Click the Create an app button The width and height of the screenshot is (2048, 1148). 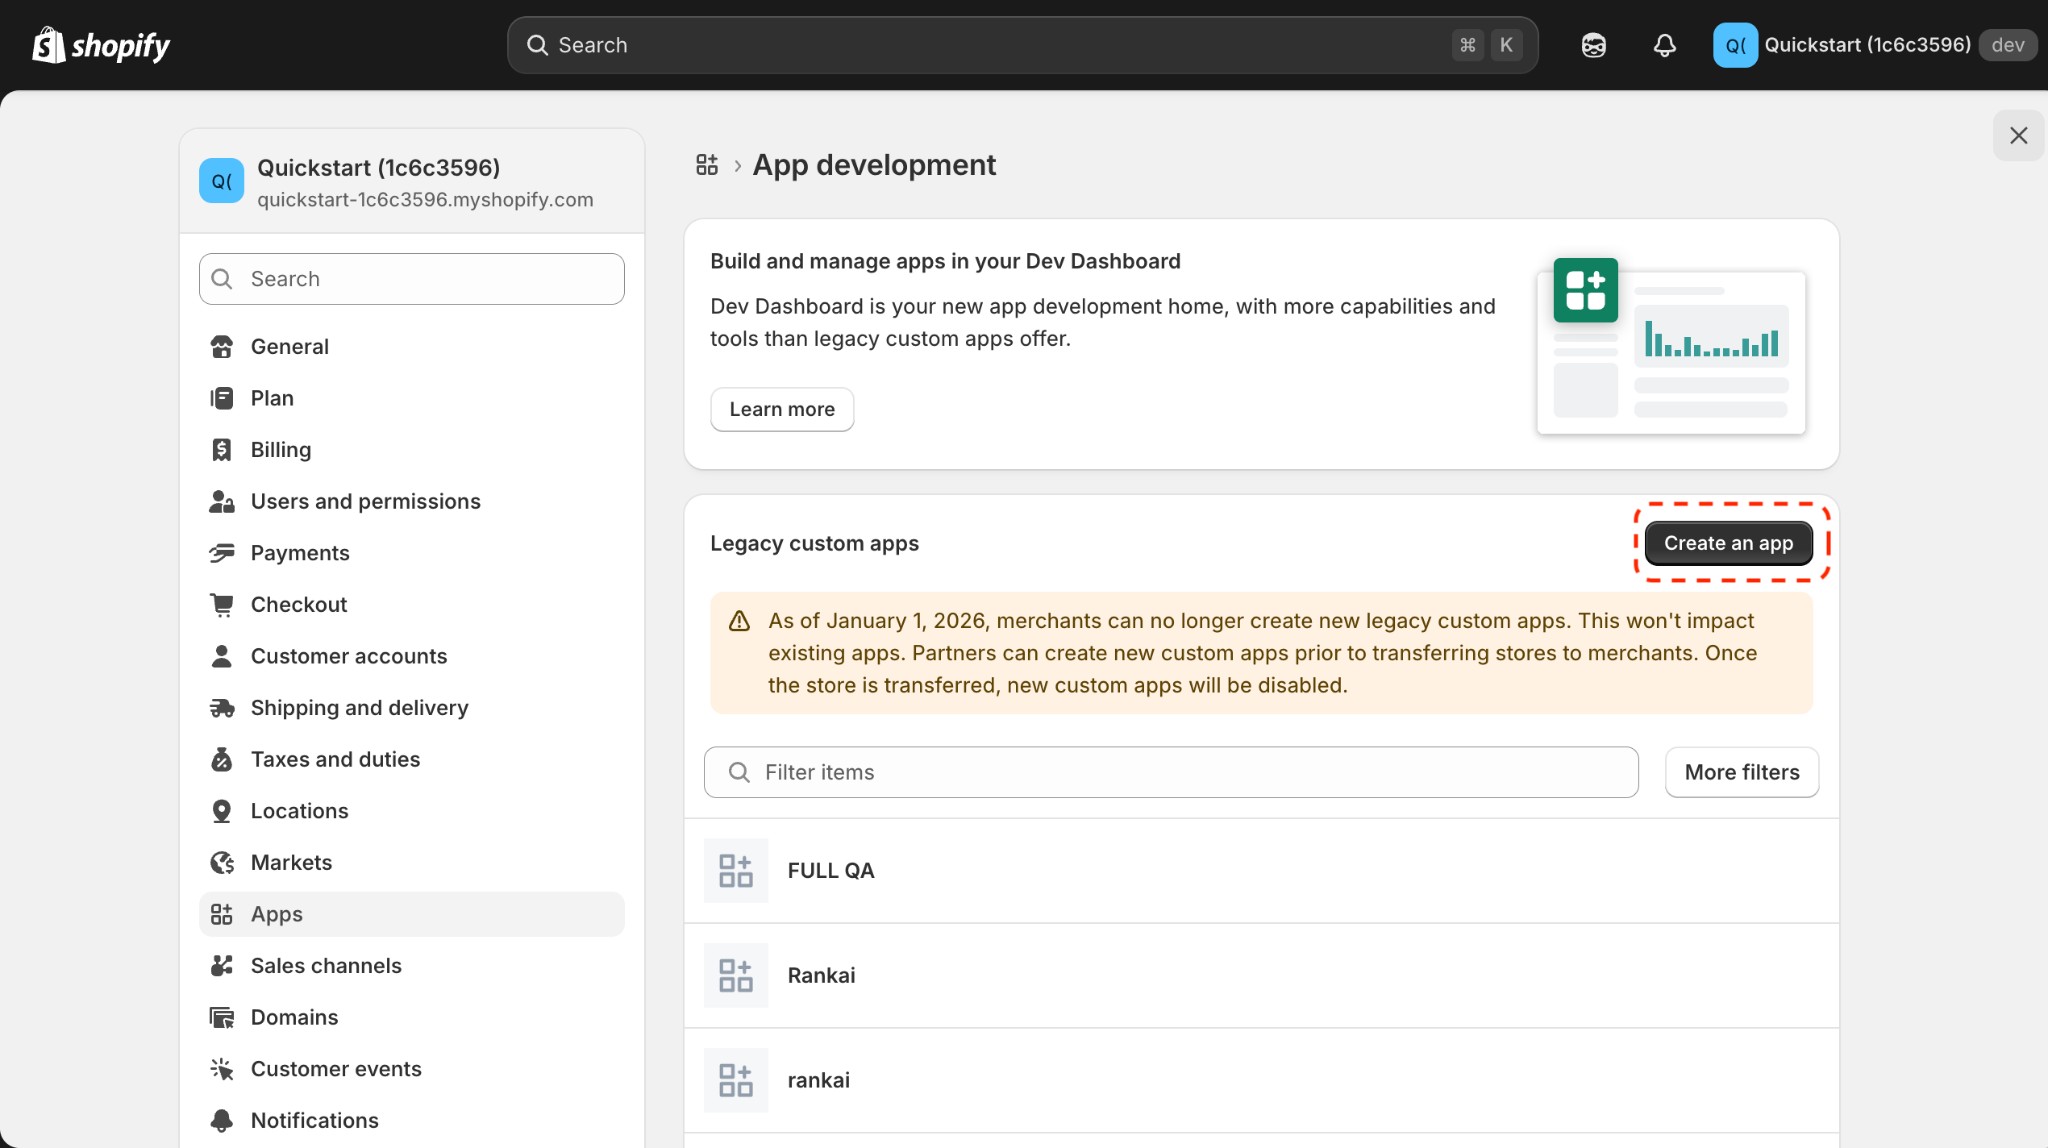(x=1729, y=543)
